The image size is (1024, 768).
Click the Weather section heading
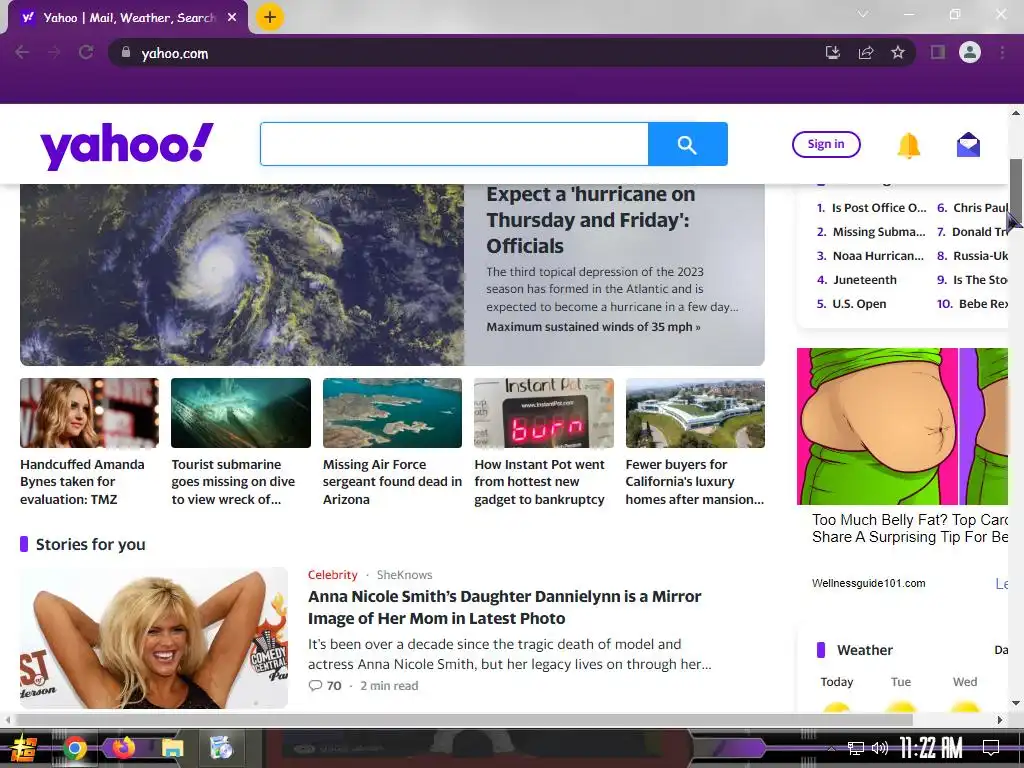(x=865, y=650)
